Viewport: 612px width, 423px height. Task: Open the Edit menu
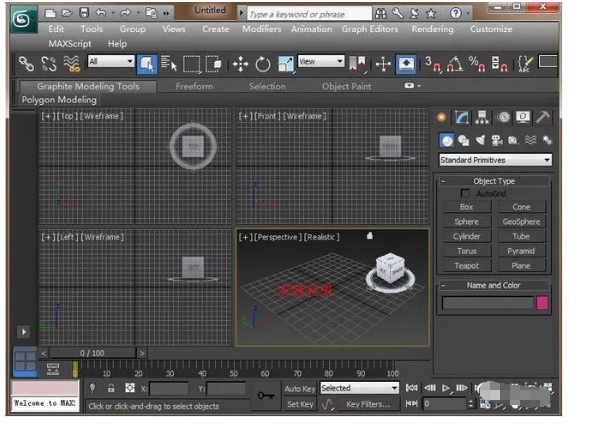coord(56,29)
